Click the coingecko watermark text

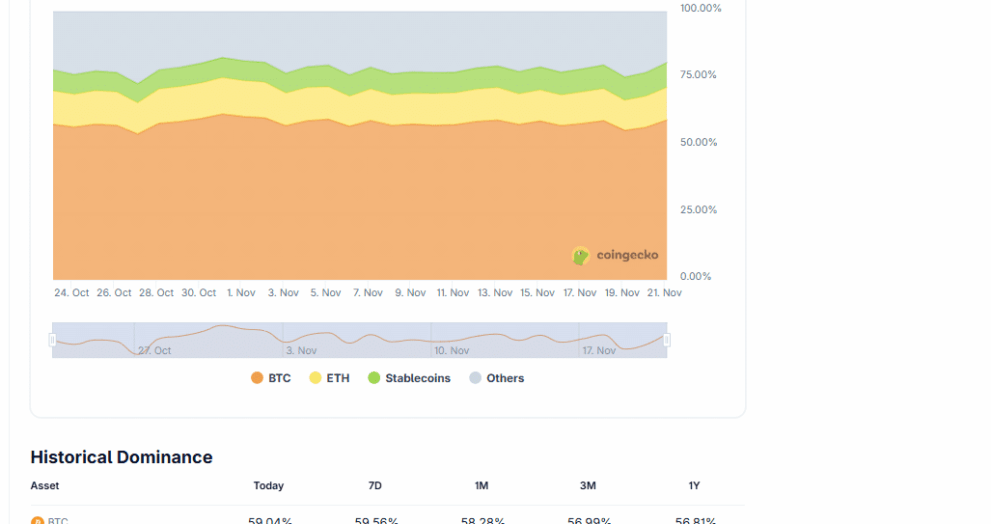[x=627, y=255]
